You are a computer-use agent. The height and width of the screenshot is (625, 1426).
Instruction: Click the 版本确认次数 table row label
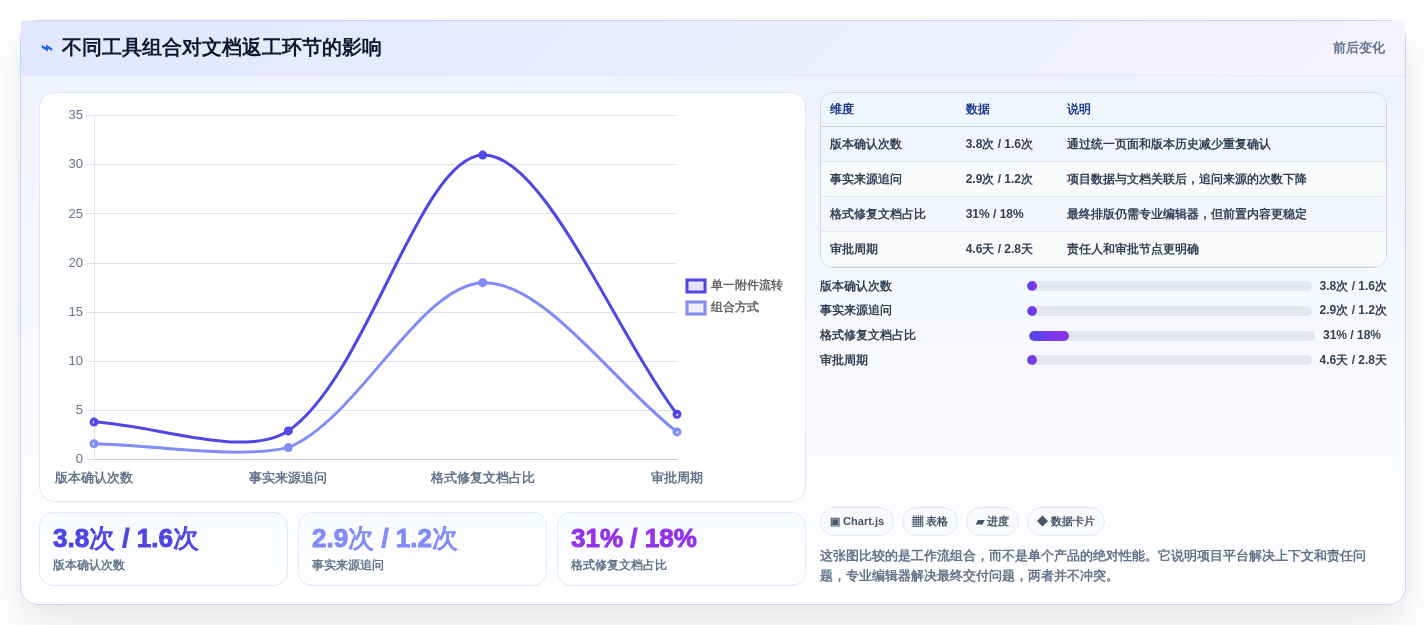point(866,144)
